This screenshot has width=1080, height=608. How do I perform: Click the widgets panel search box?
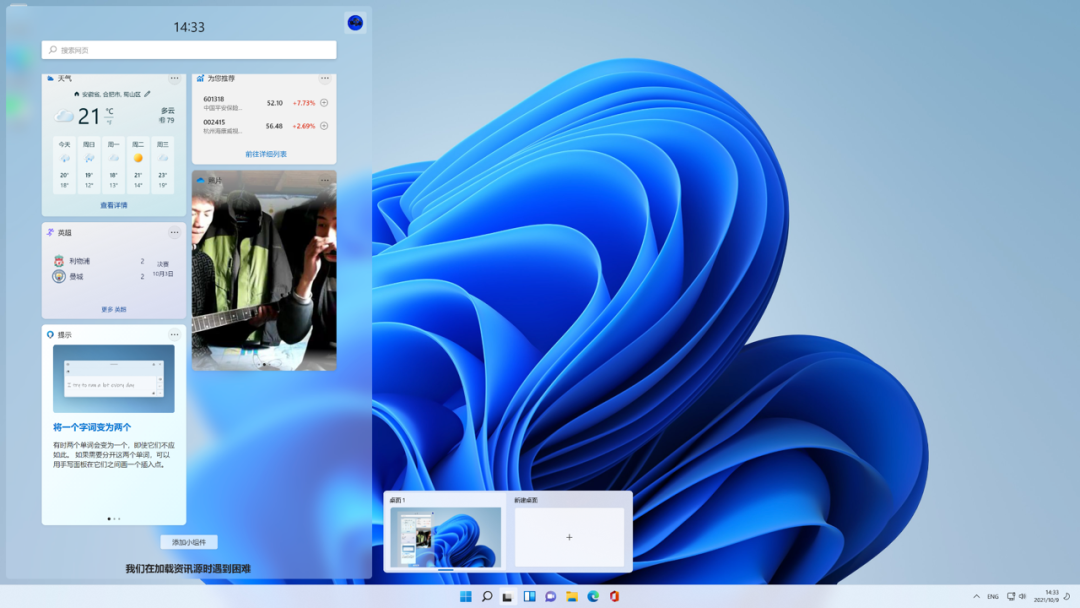pyautogui.click(x=188, y=49)
